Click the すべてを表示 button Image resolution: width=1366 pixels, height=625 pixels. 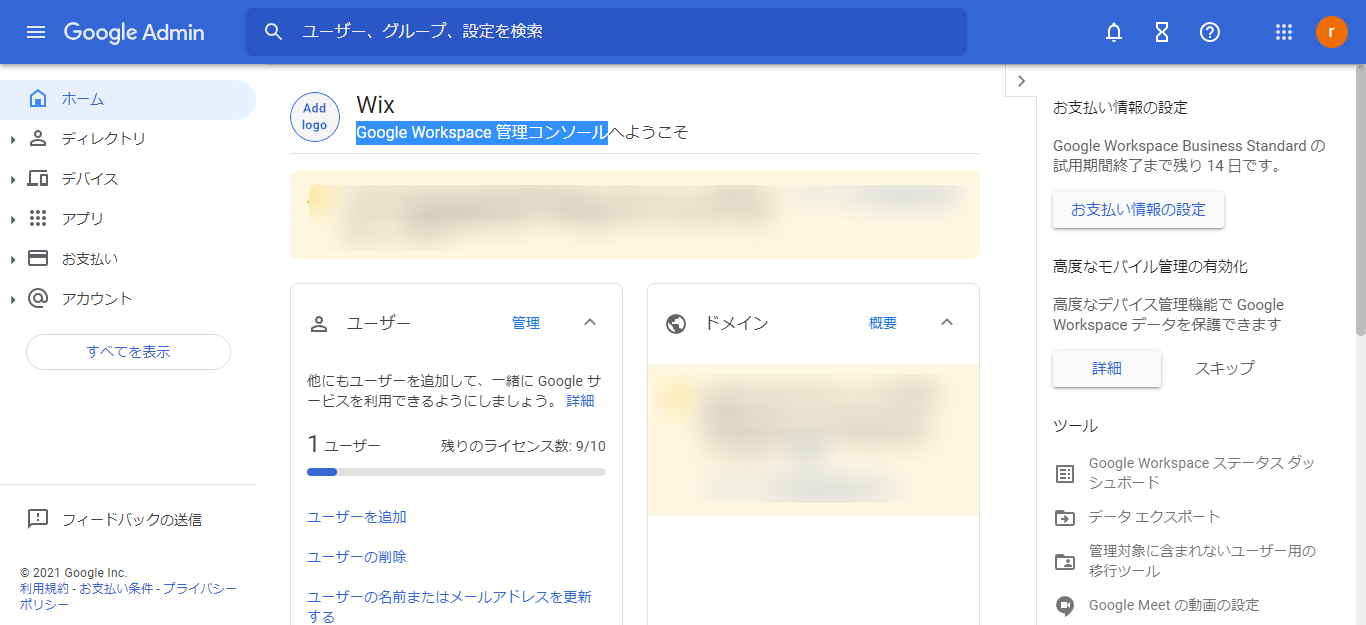(128, 352)
